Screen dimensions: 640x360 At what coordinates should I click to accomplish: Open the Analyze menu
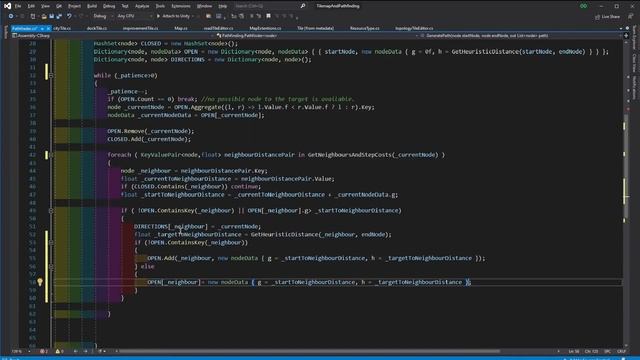pyautogui.click(x=142, y=6)
